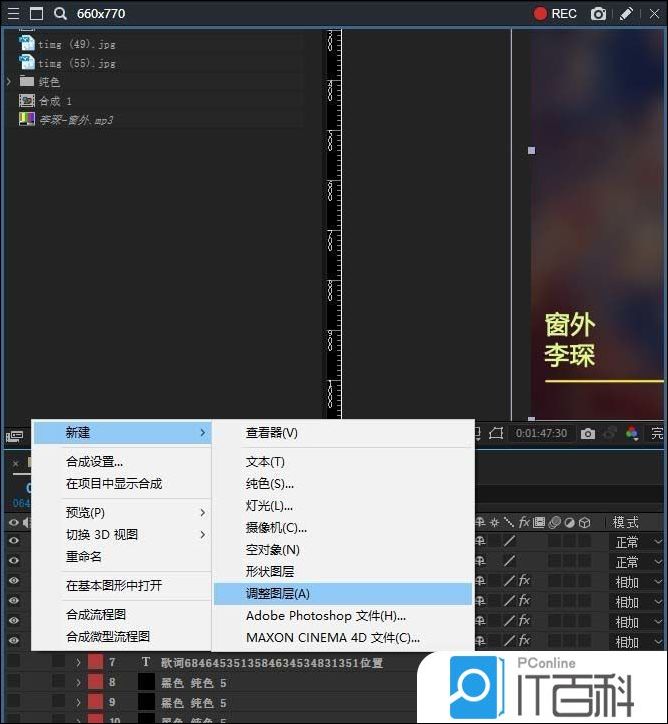
Task: Expand layer 8 黑色 纯色 5
Action: 78,682
